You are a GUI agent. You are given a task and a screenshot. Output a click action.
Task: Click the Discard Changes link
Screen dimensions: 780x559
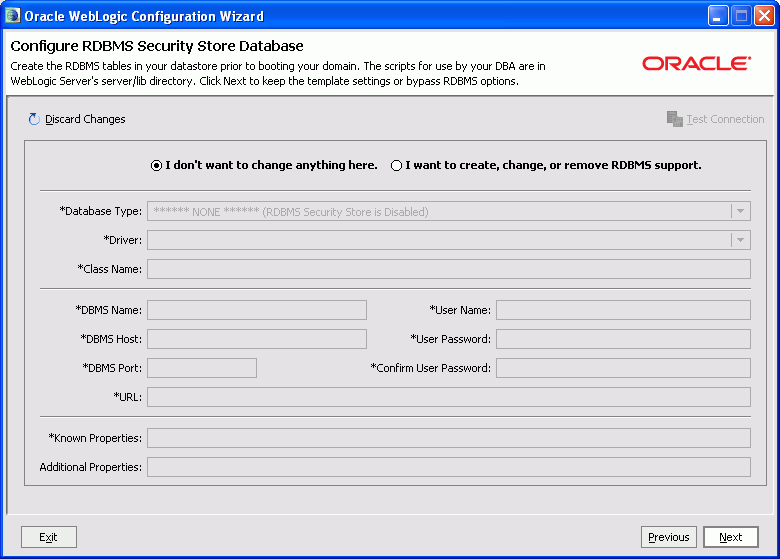[85, 119]
